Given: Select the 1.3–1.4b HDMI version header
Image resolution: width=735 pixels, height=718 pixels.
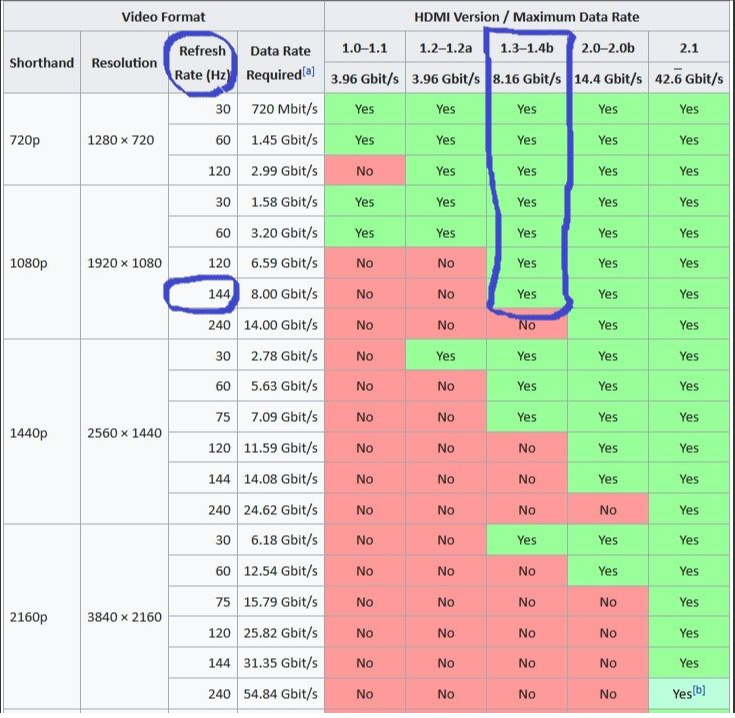Looking at the screenshot, I should [527, 47].
